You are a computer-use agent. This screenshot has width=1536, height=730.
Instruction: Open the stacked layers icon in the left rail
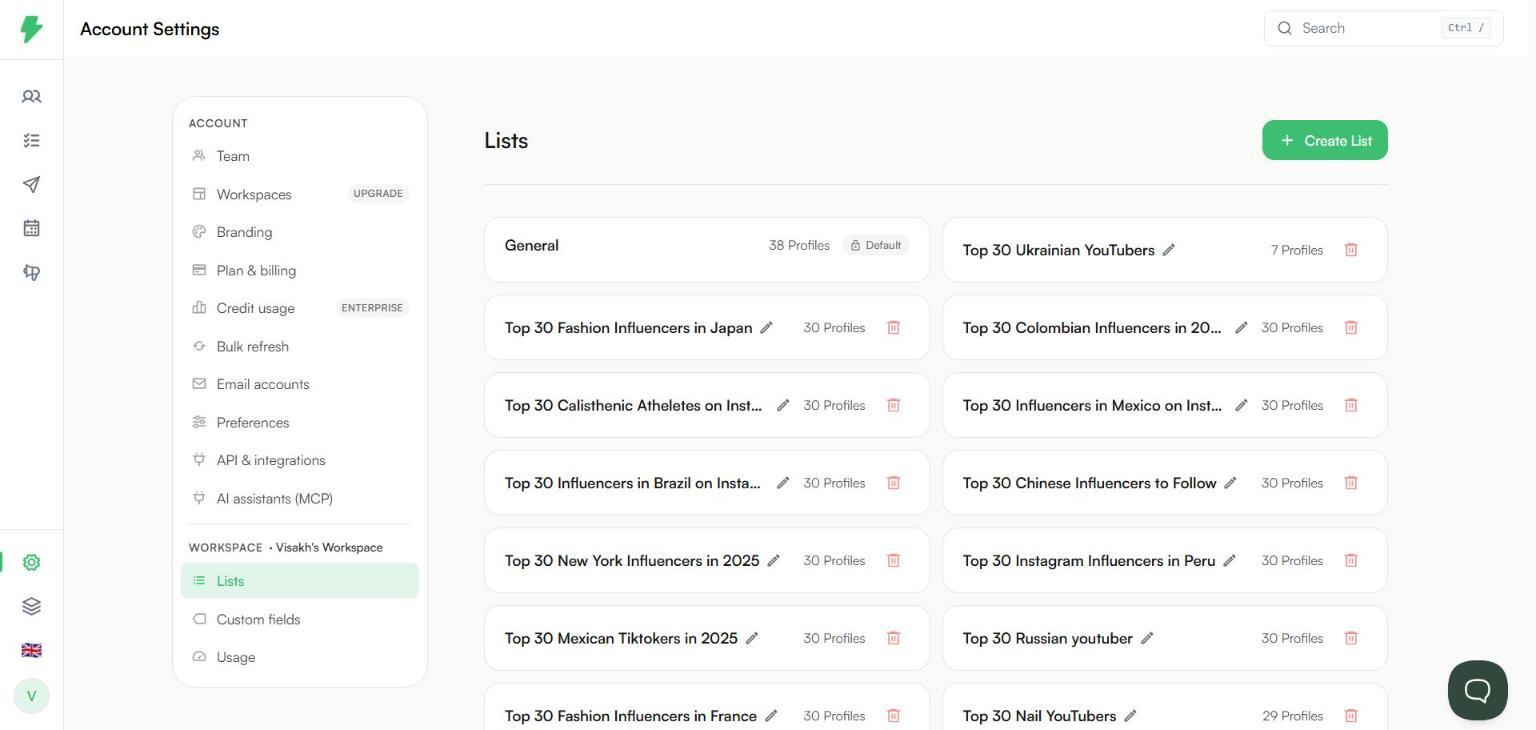[x=32, y=607]
